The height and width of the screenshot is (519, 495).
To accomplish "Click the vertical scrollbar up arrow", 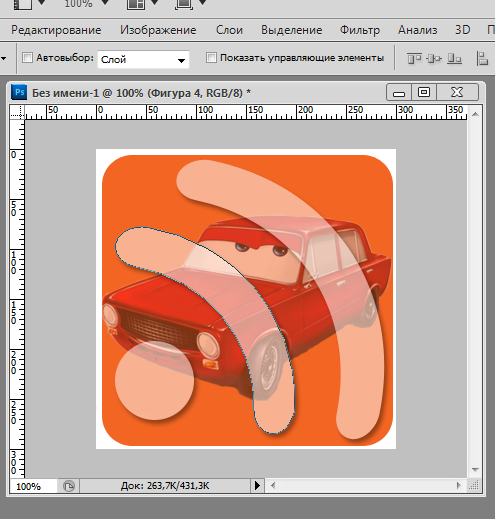I will (475, 114).
